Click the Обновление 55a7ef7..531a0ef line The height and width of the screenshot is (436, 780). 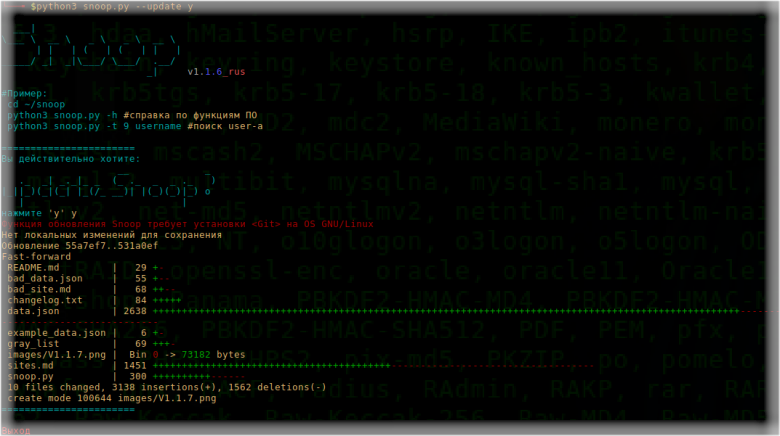coord(80,246)
